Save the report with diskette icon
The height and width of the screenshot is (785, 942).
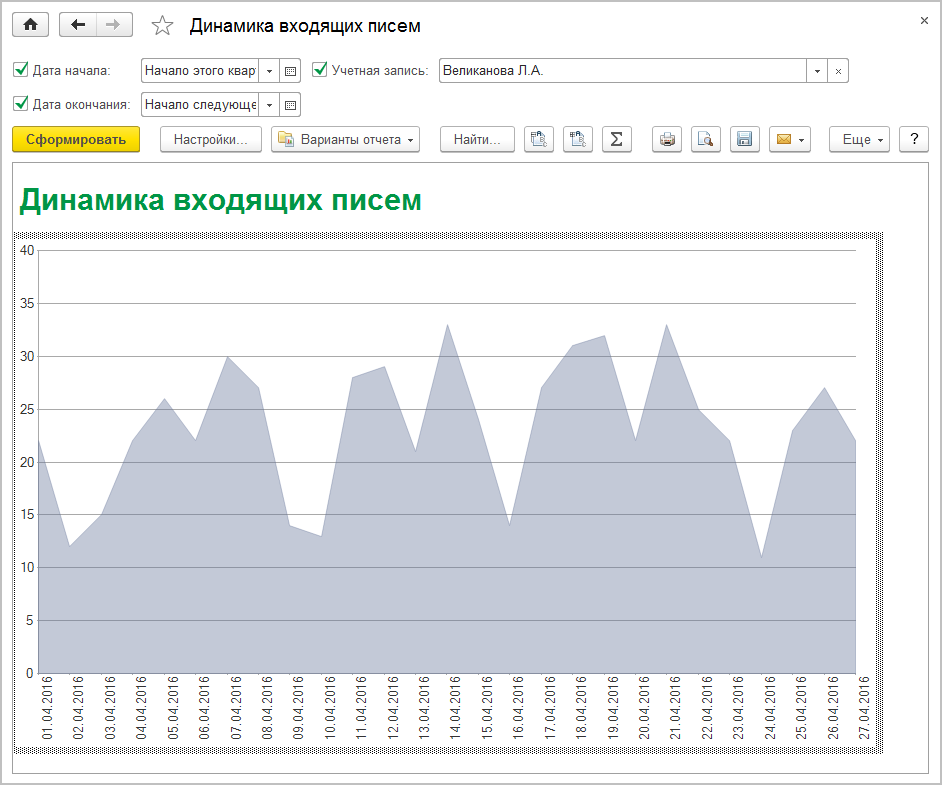click(744, 139)
